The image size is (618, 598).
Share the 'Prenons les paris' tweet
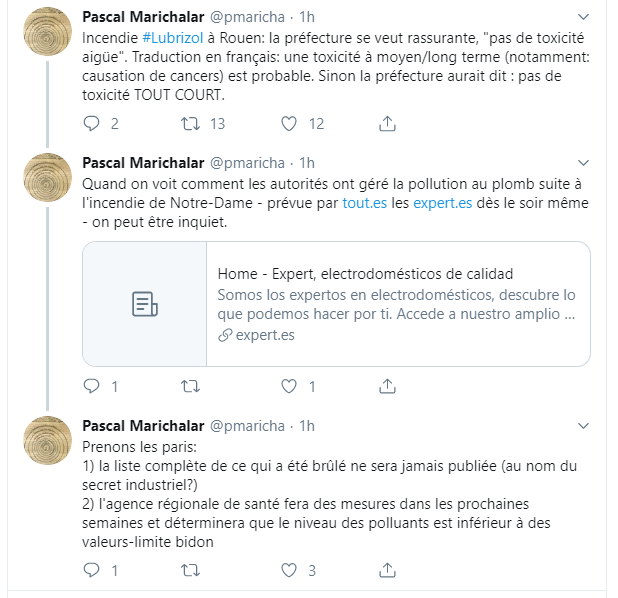click(387, 570)
